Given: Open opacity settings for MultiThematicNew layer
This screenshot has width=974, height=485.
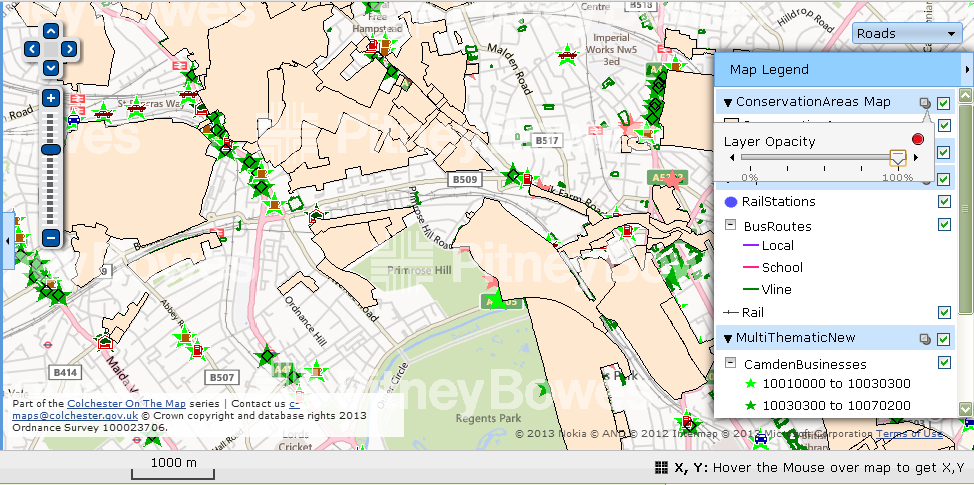Looking at the screenshot, I should tap(923, 339).
